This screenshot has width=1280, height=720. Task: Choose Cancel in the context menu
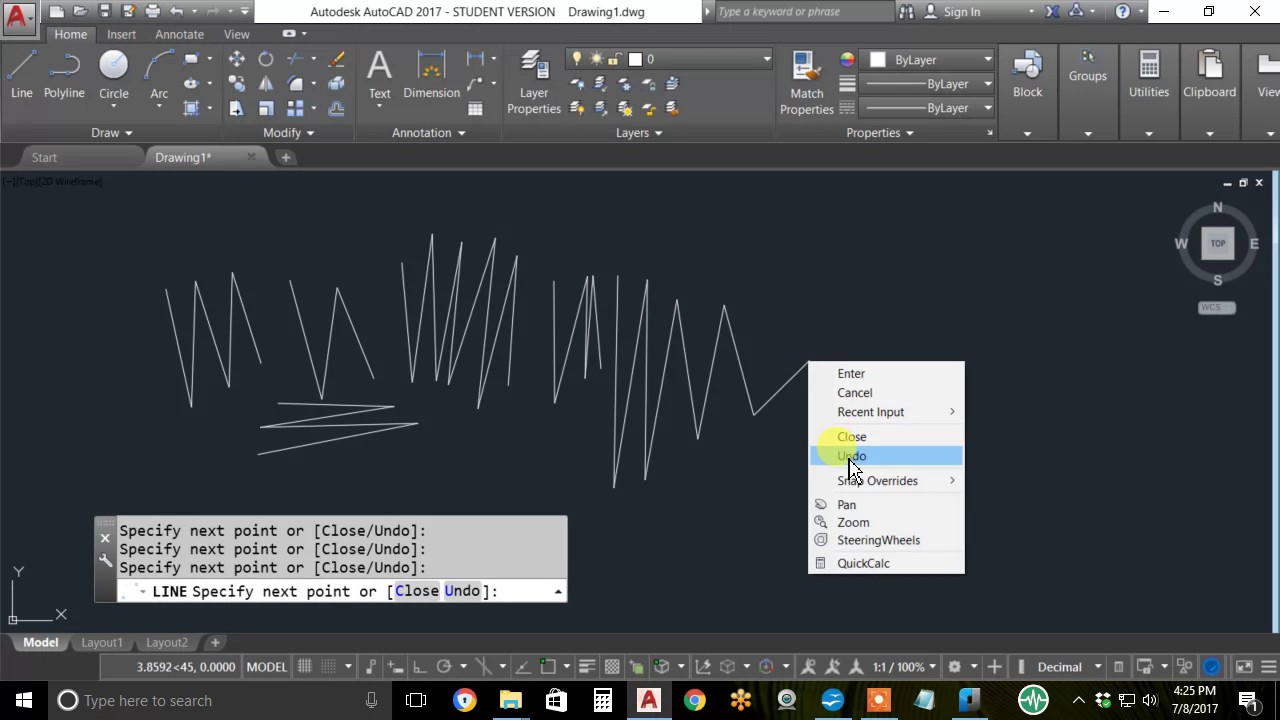[886, 393]
